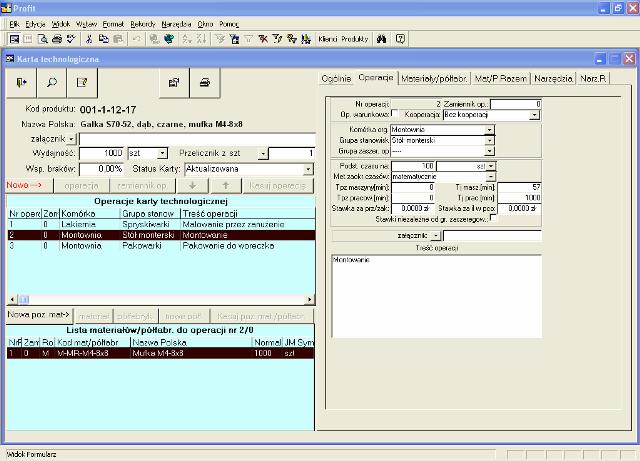
Task: Click the Nowa poz. mat-> button
Action: tap(39, 315)
